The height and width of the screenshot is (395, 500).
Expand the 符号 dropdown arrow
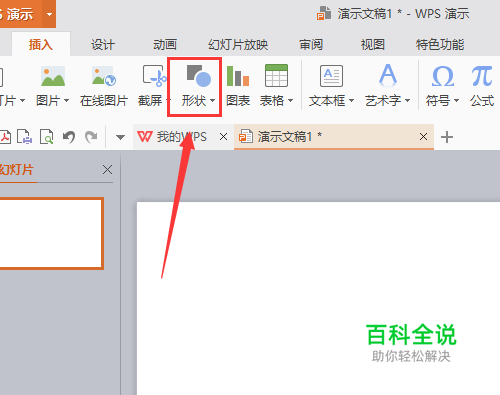pyautogui.click(x=456, y=100)
